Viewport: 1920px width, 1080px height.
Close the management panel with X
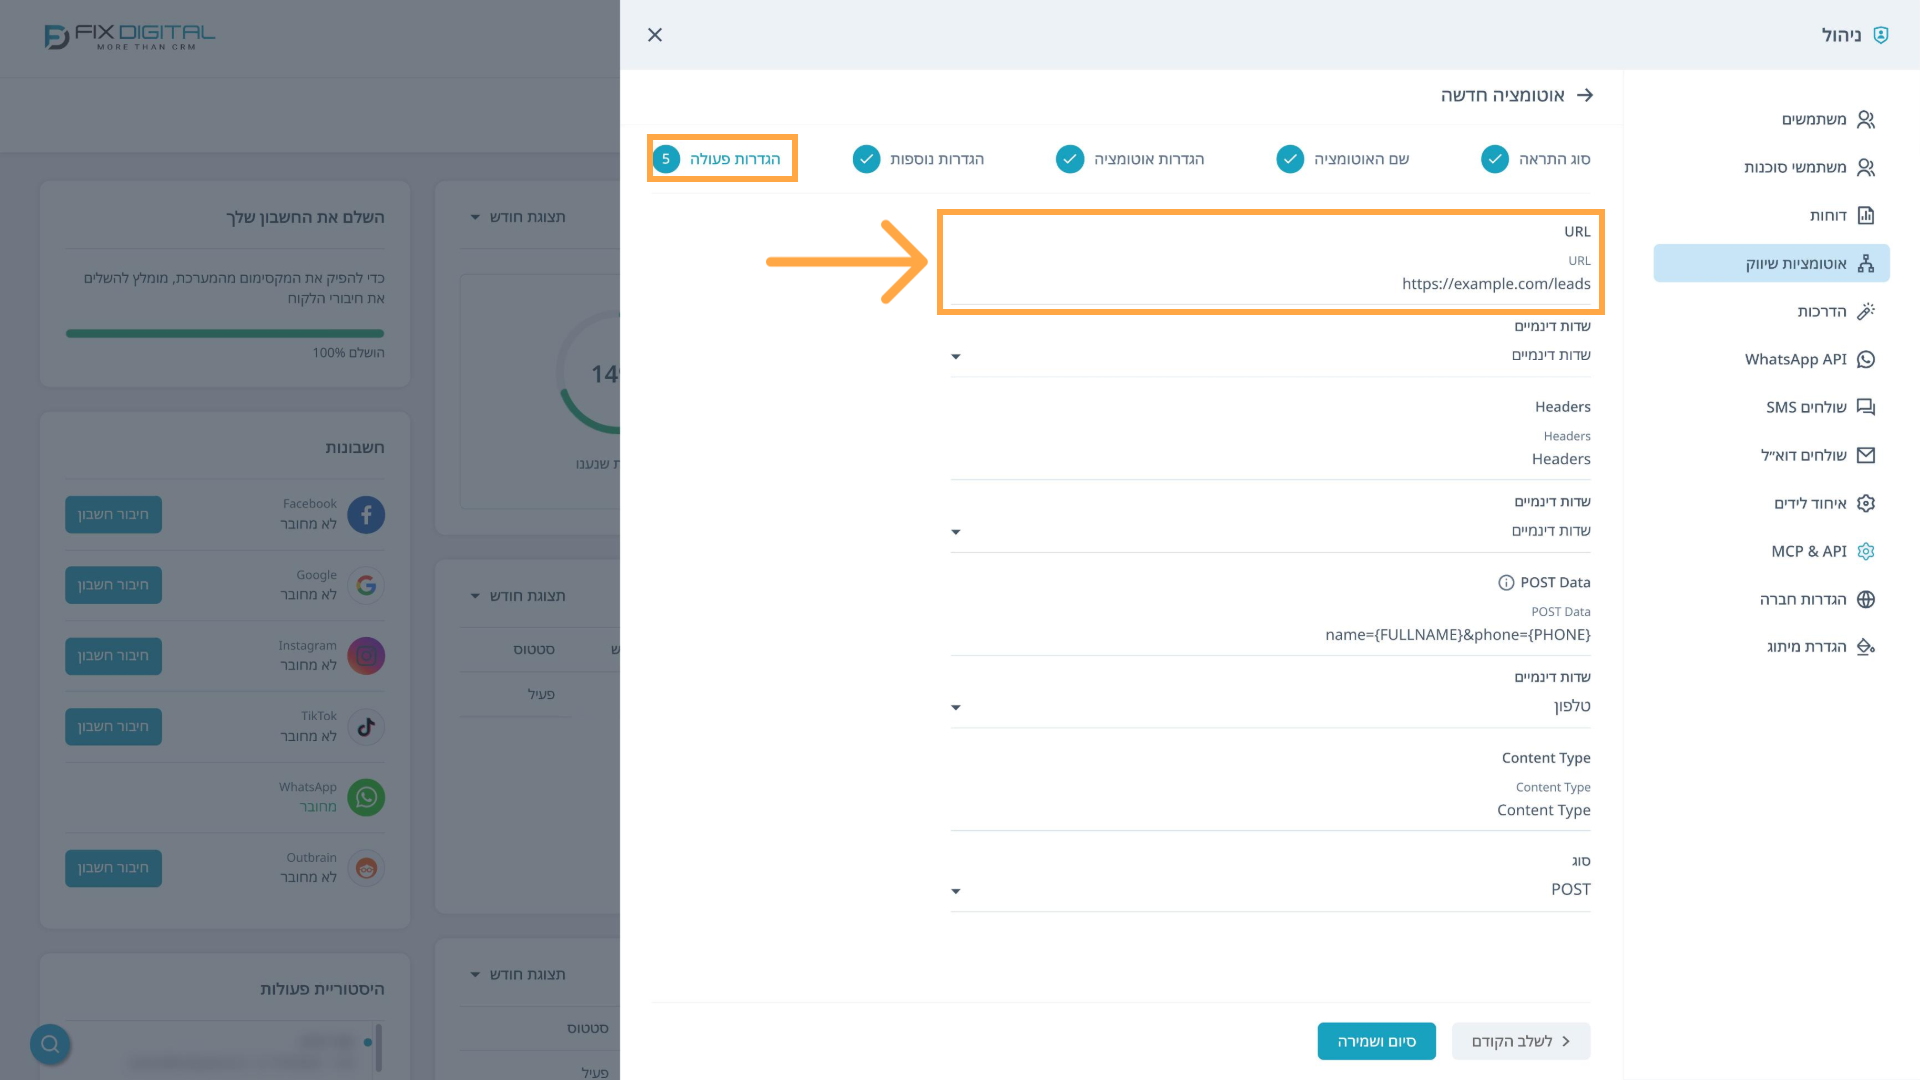pos(655,35)
